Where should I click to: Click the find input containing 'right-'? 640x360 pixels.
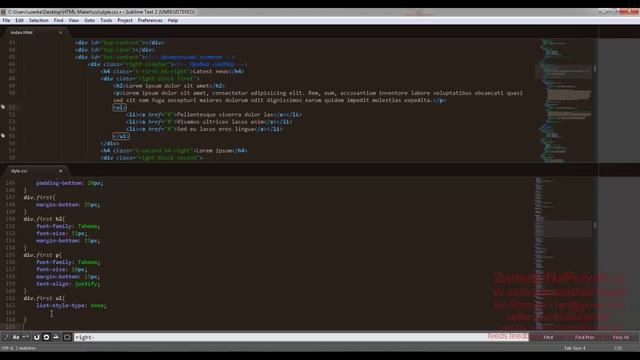point(301,337)
